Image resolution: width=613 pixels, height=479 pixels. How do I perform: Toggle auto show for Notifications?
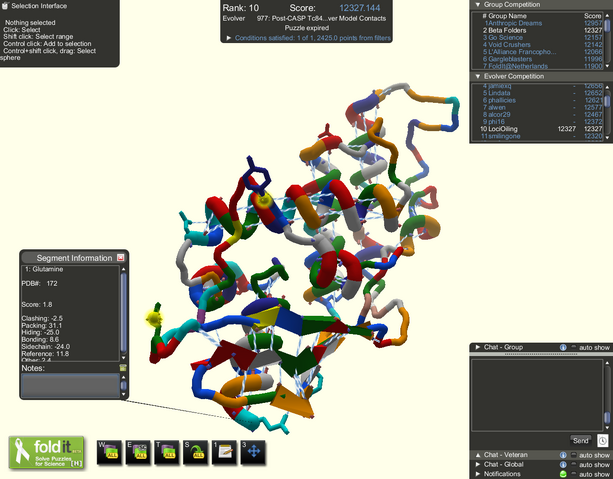tap(574, 474)
